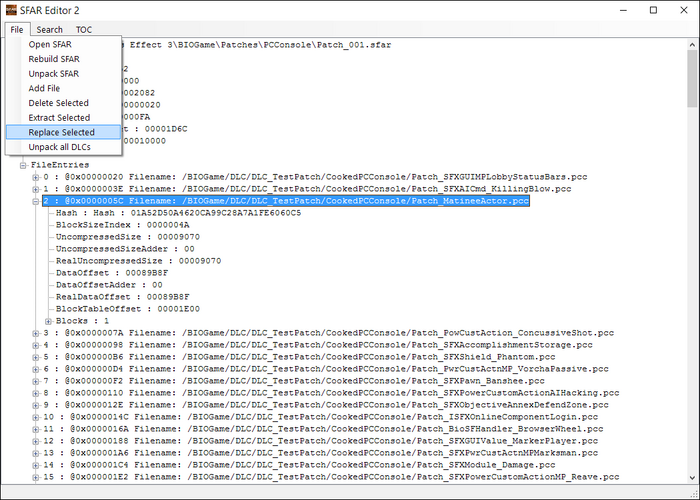Select row Patch_SFXPowerCustomActionMP_Reave.pcc
Image resolution: width=700 pixels, height=500 pixels.
point(331,477)
